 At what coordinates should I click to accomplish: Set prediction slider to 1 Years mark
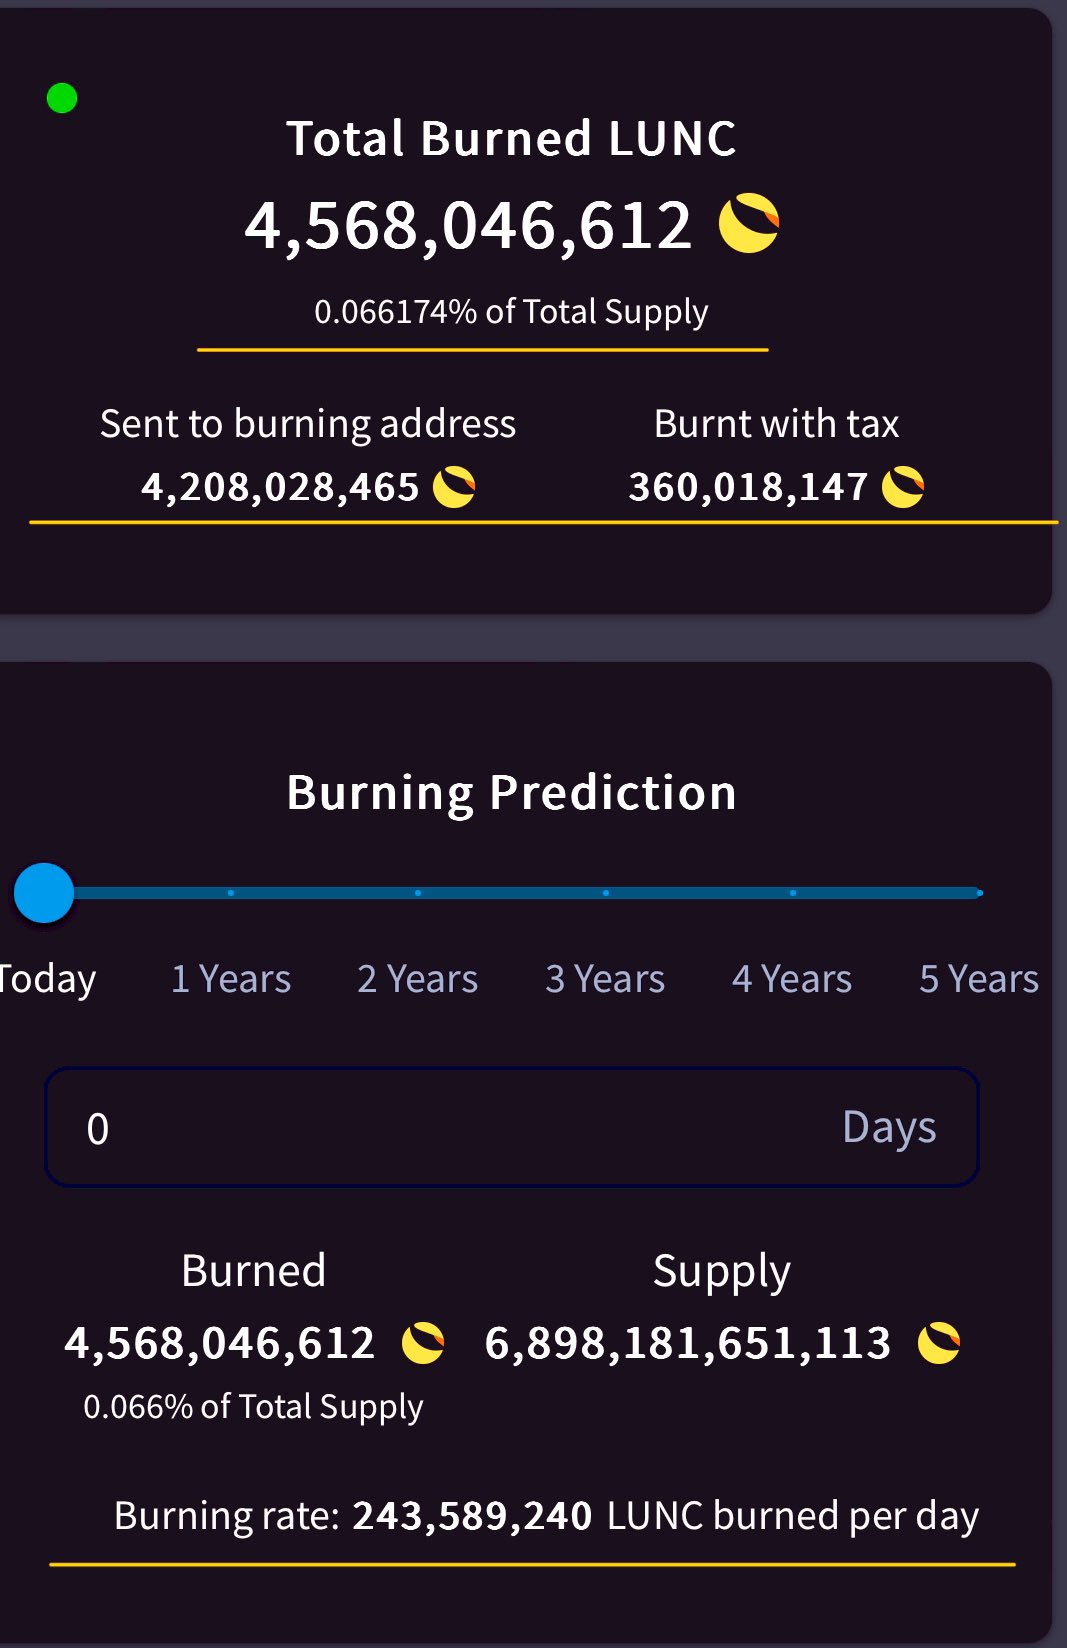(231, 893)
